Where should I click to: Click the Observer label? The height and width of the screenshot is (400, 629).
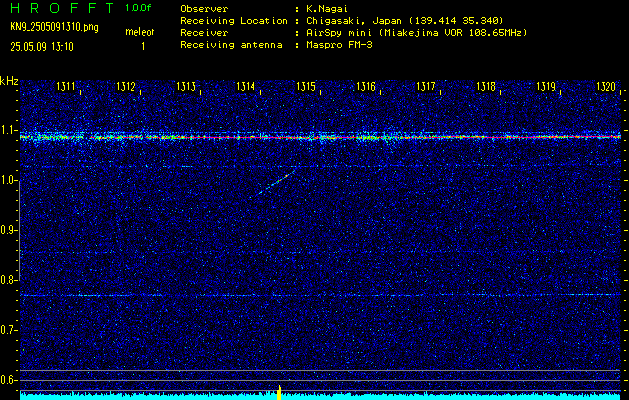pyautogui.click(x=204, y=8)
